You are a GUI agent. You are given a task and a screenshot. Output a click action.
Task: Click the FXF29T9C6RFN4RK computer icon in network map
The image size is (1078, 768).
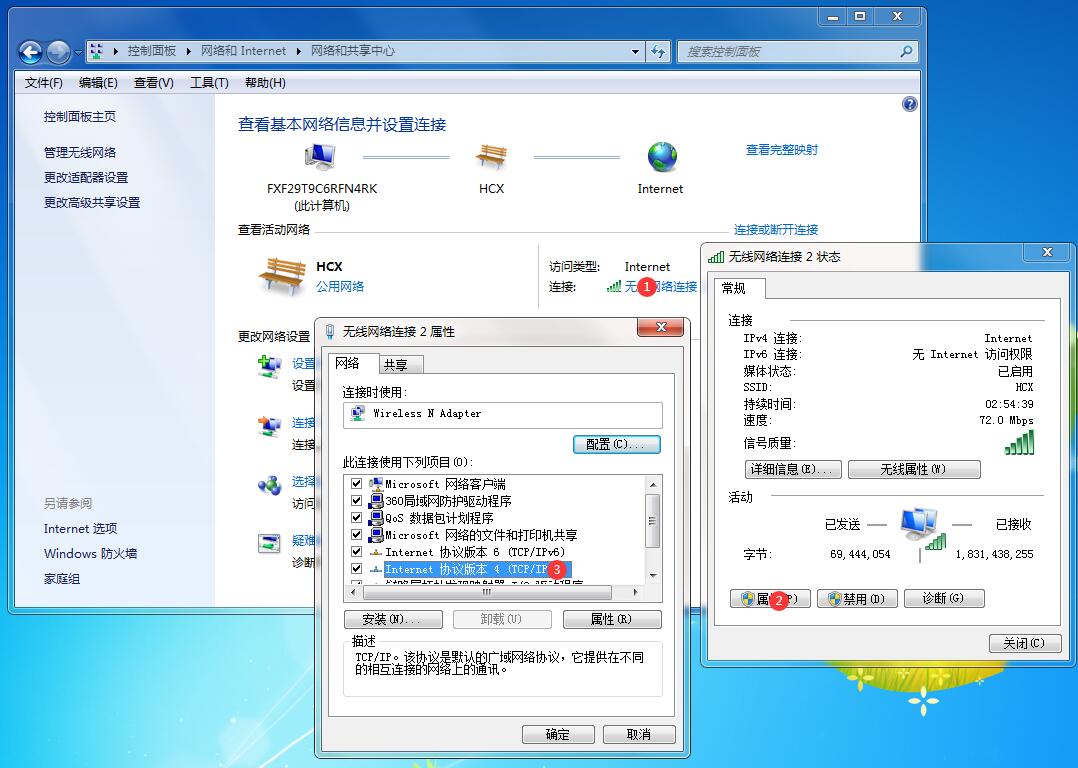pos(320,158)
